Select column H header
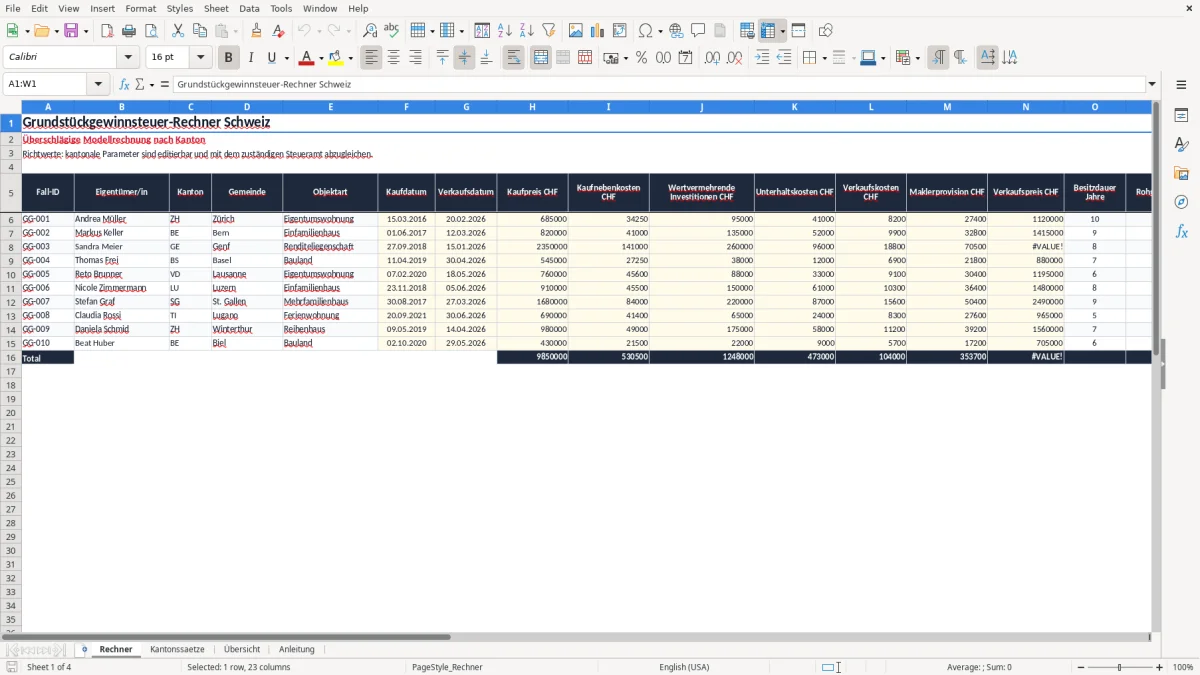 [x=532, y=106]
